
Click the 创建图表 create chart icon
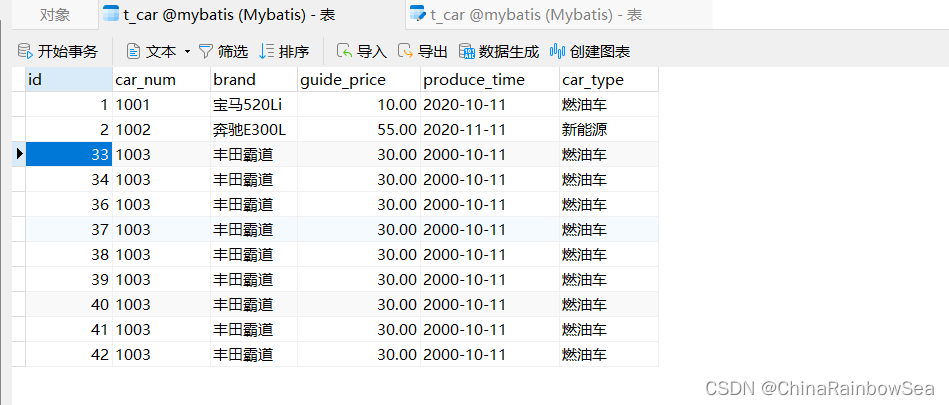coord(557,51)
